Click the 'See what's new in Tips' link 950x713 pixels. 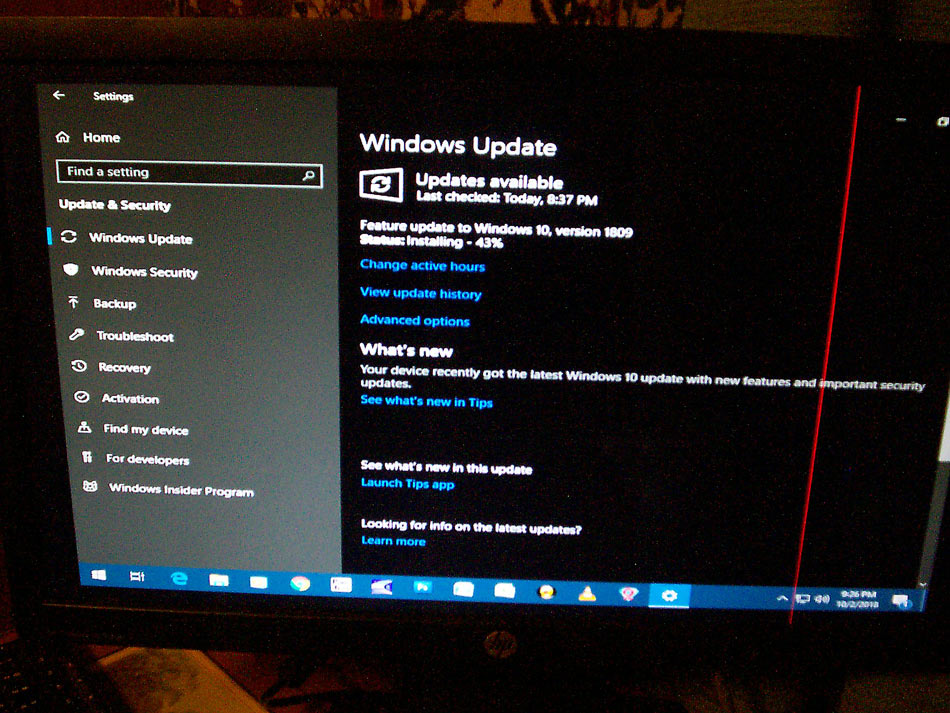tap(427, 401)
